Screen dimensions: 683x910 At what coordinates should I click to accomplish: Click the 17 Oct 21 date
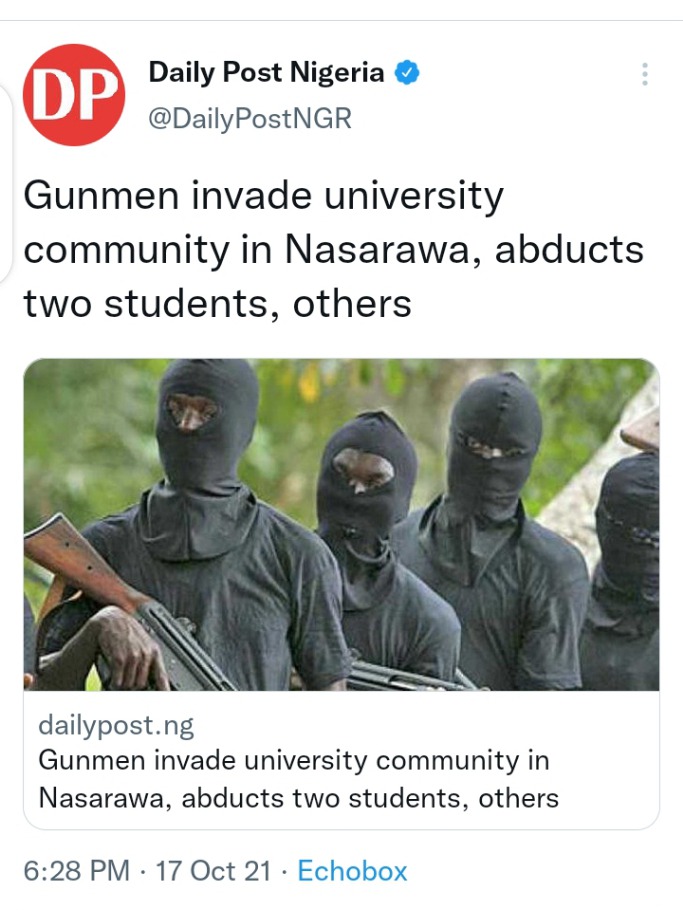pyautogui.click(x=214, y=871)
